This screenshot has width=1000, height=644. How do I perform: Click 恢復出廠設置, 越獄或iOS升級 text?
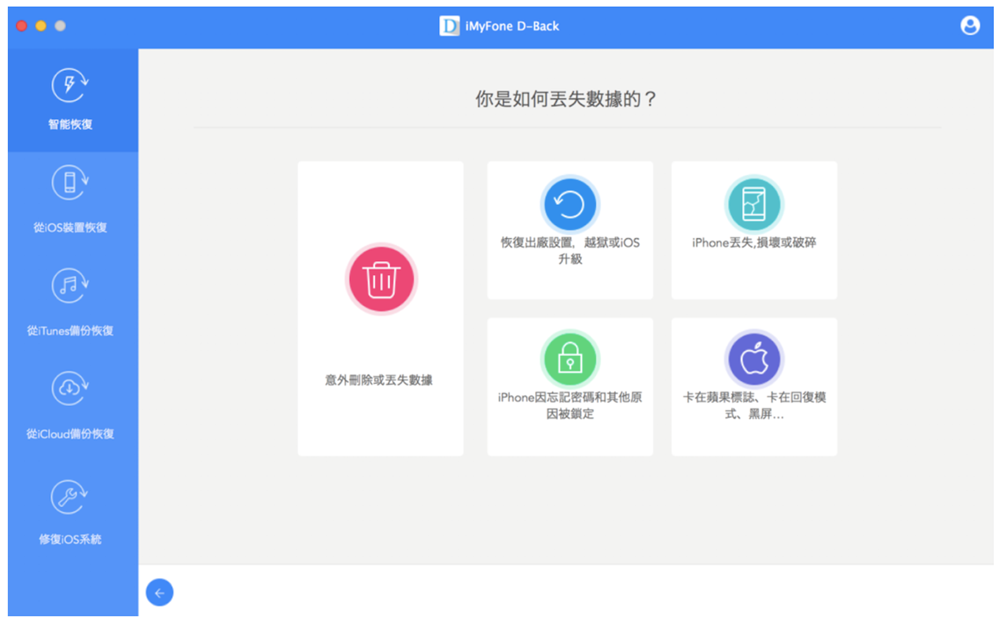(x=570, y=251)
